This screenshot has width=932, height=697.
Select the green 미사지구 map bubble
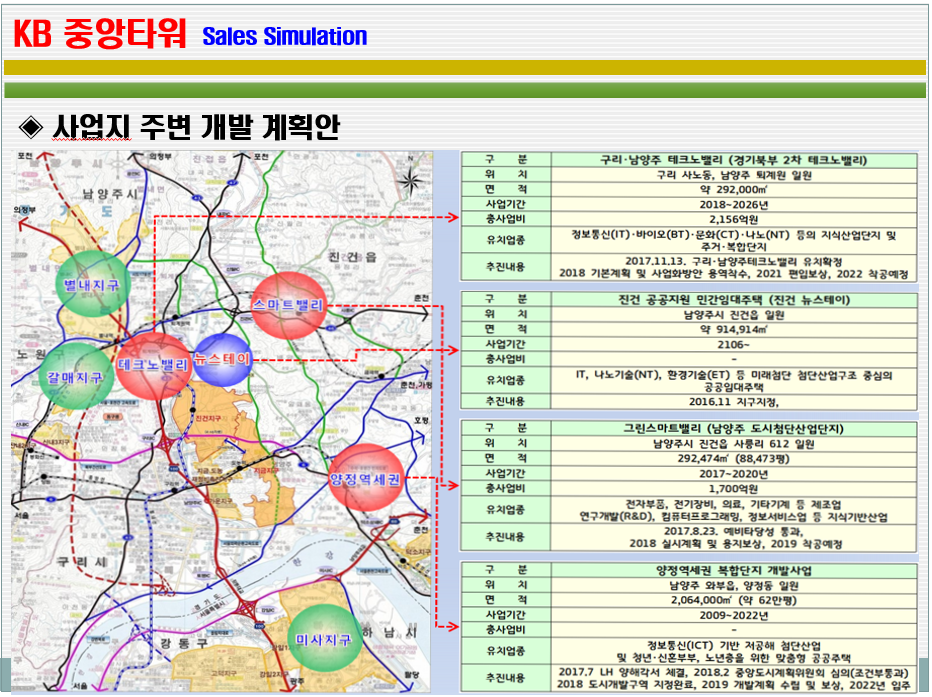click(324, 639)
